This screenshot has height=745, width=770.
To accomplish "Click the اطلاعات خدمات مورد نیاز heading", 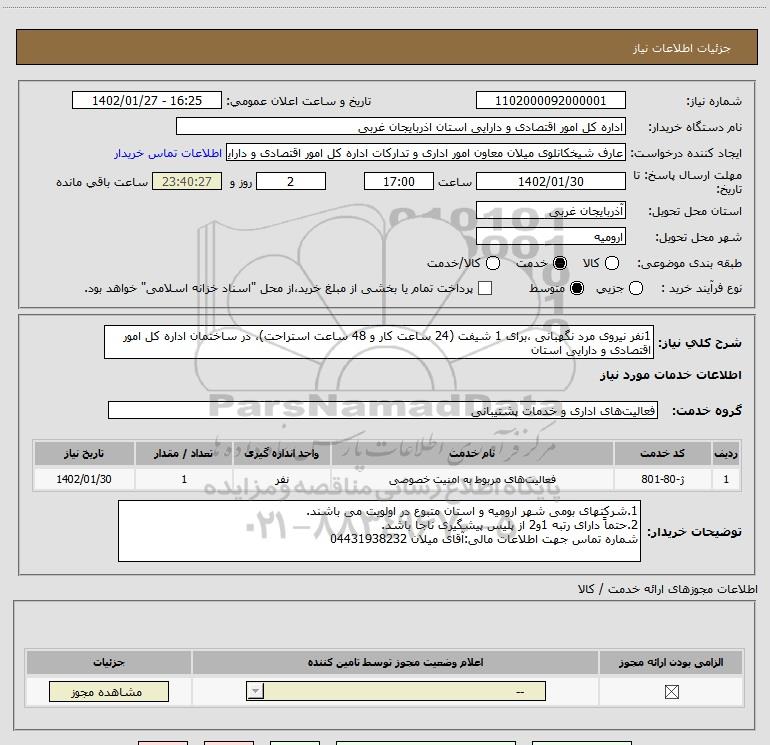I will (x=670, y=375).
